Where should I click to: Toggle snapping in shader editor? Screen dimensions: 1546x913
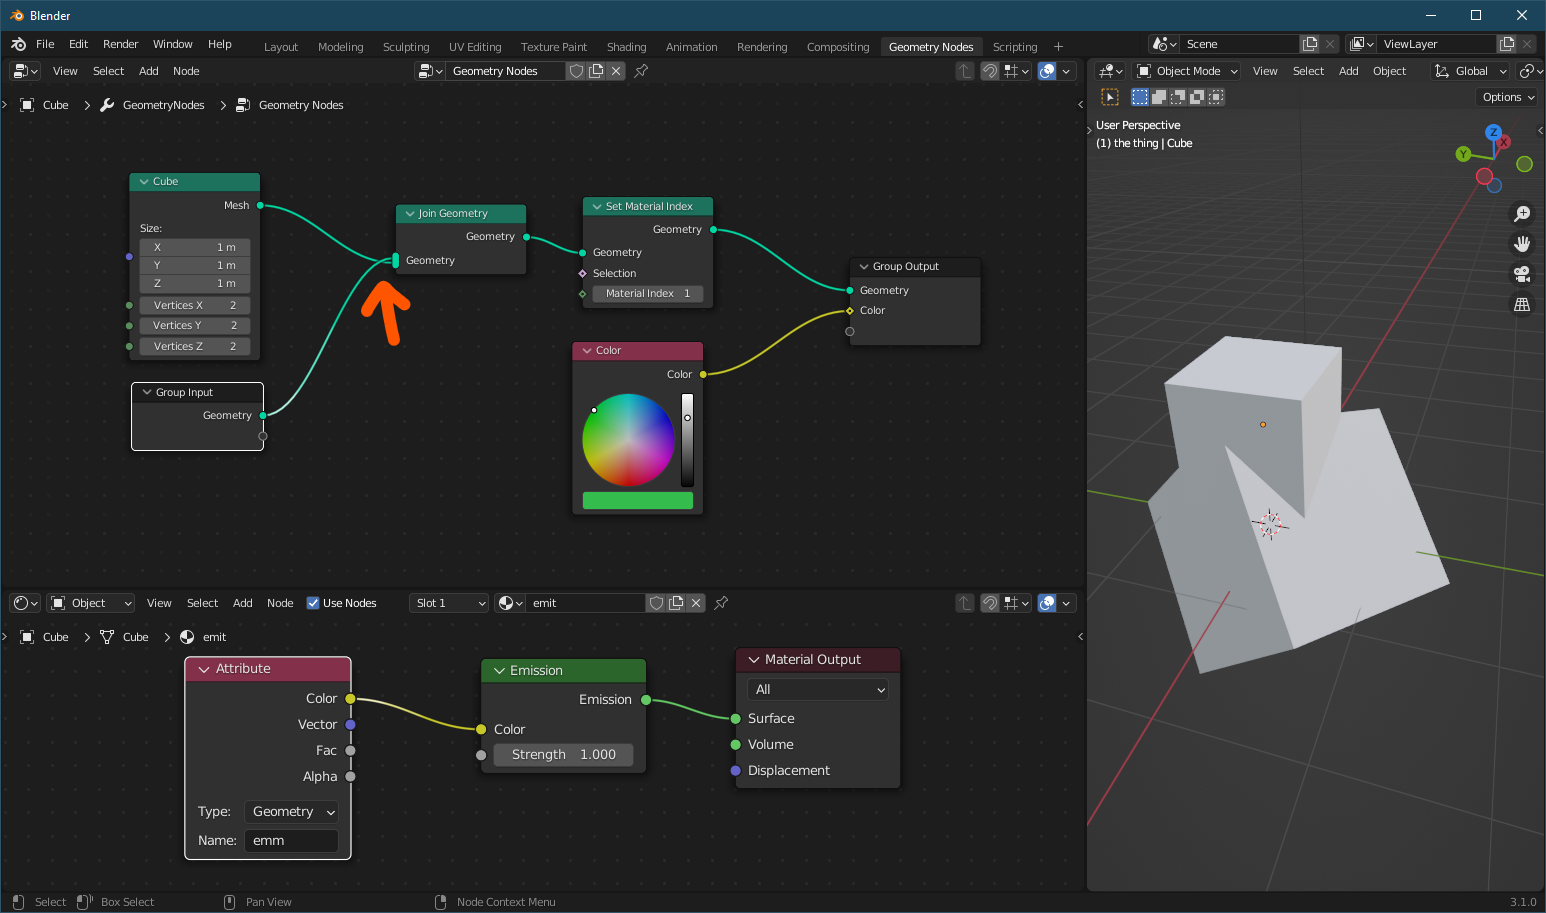tap(990, 603)
